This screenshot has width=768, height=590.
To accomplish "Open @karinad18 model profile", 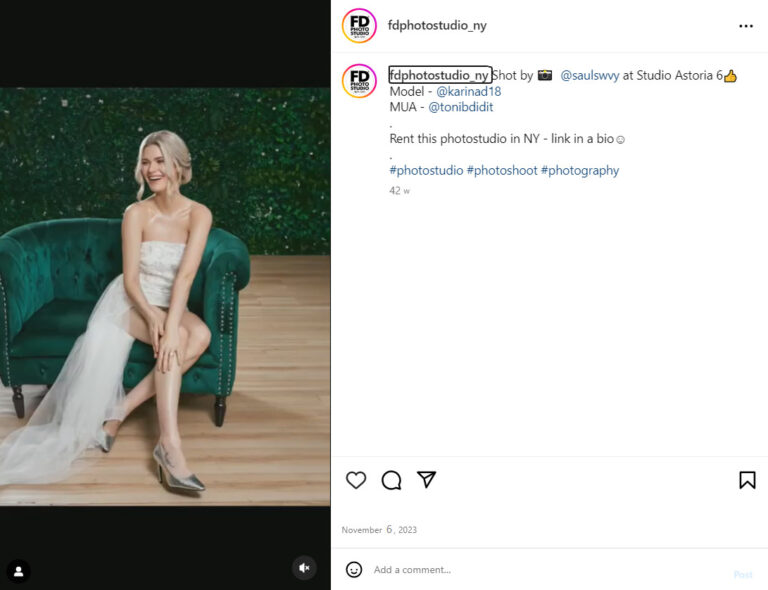I will [x=468, y=92].
